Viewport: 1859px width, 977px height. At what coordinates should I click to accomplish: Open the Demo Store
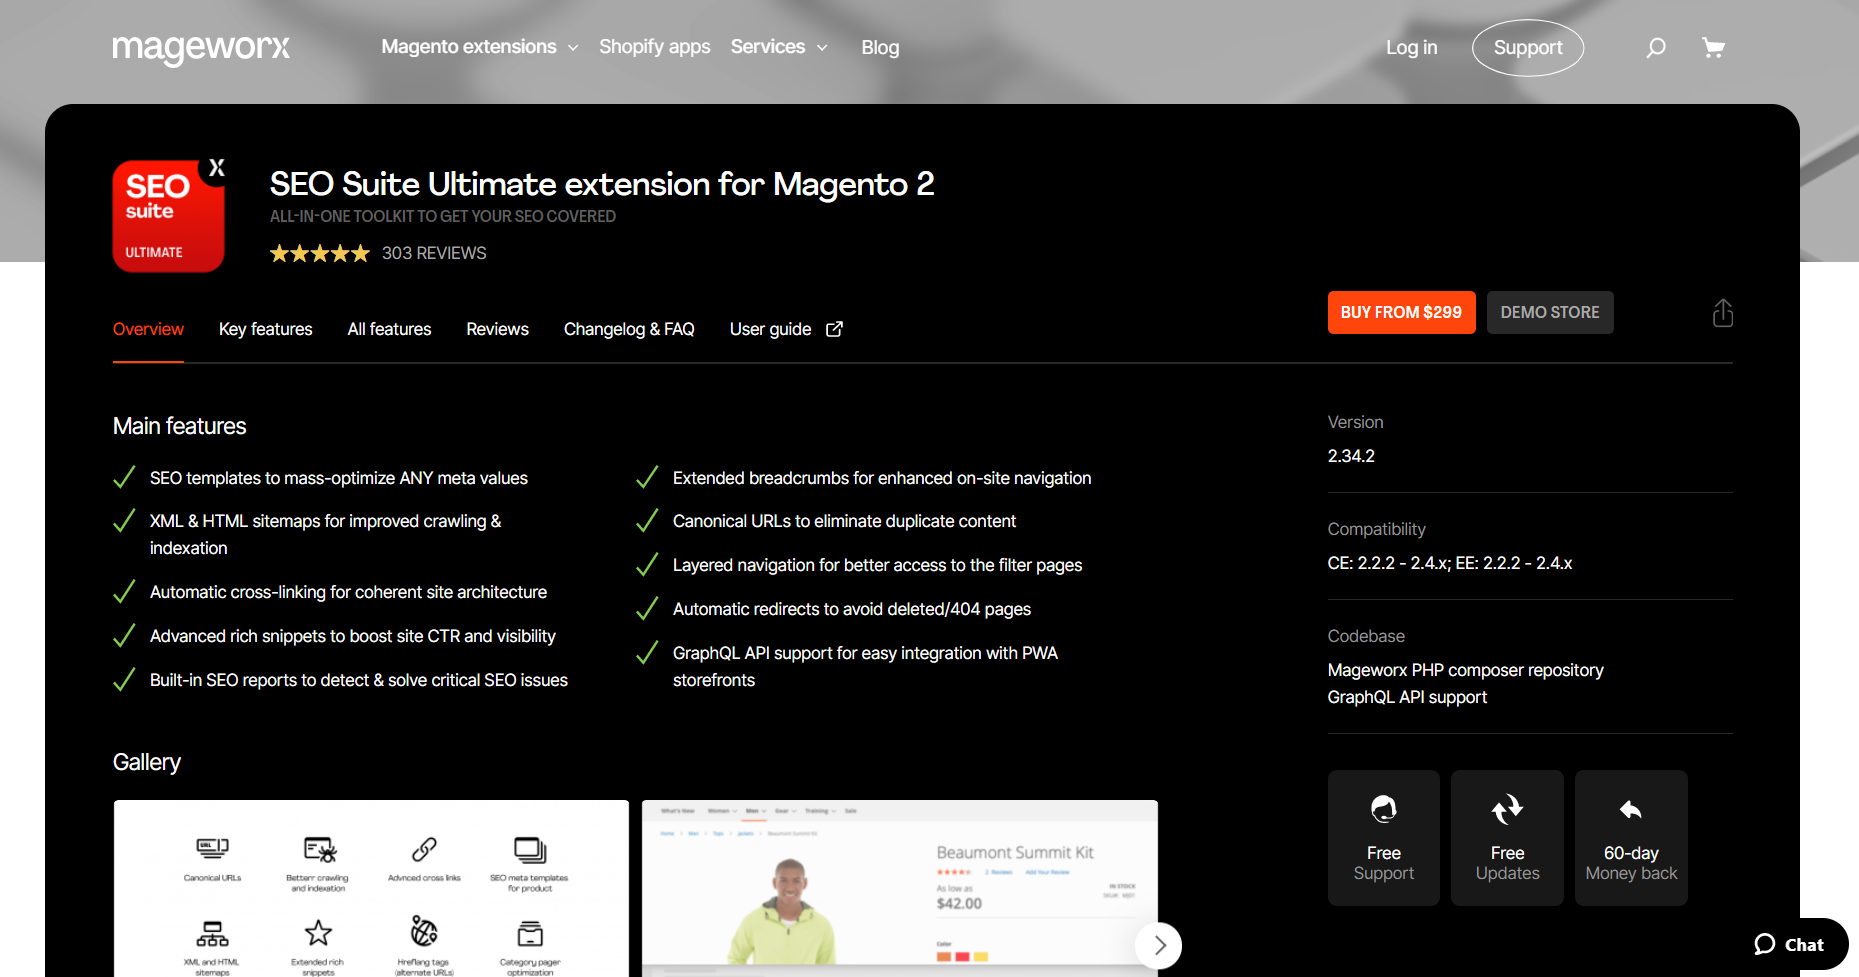[1550, 312]
